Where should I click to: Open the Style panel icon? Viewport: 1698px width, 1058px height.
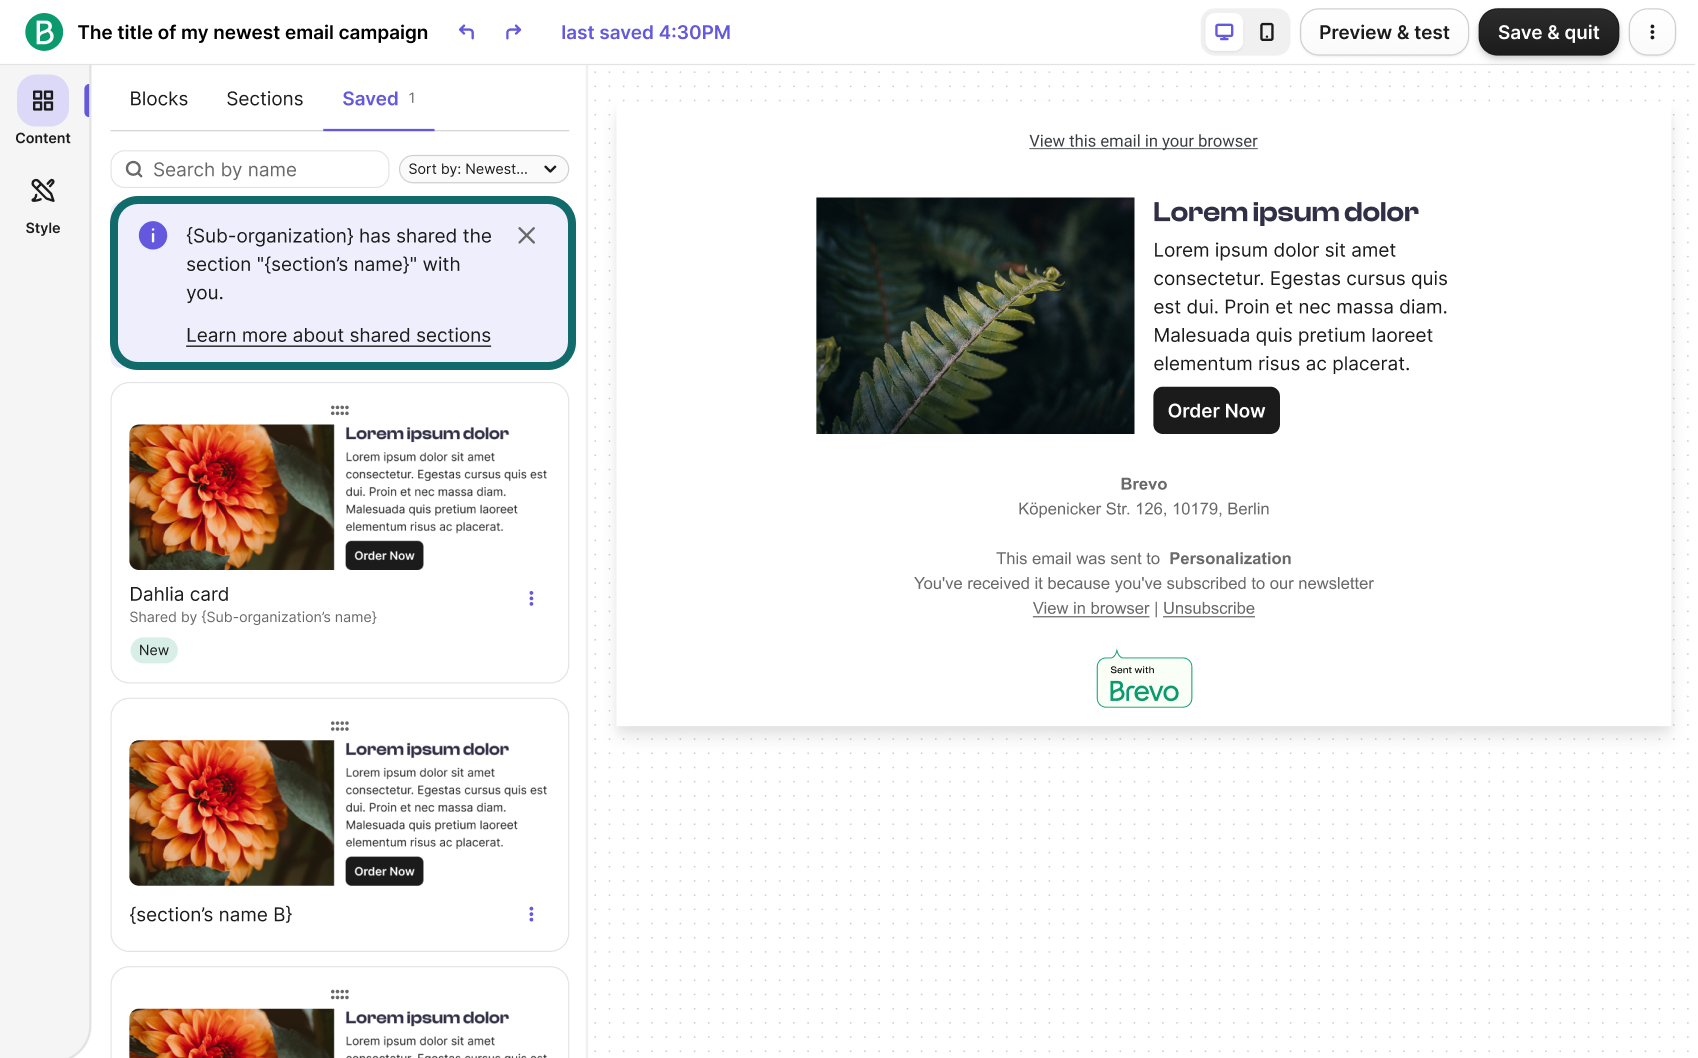tap(43, 191)
